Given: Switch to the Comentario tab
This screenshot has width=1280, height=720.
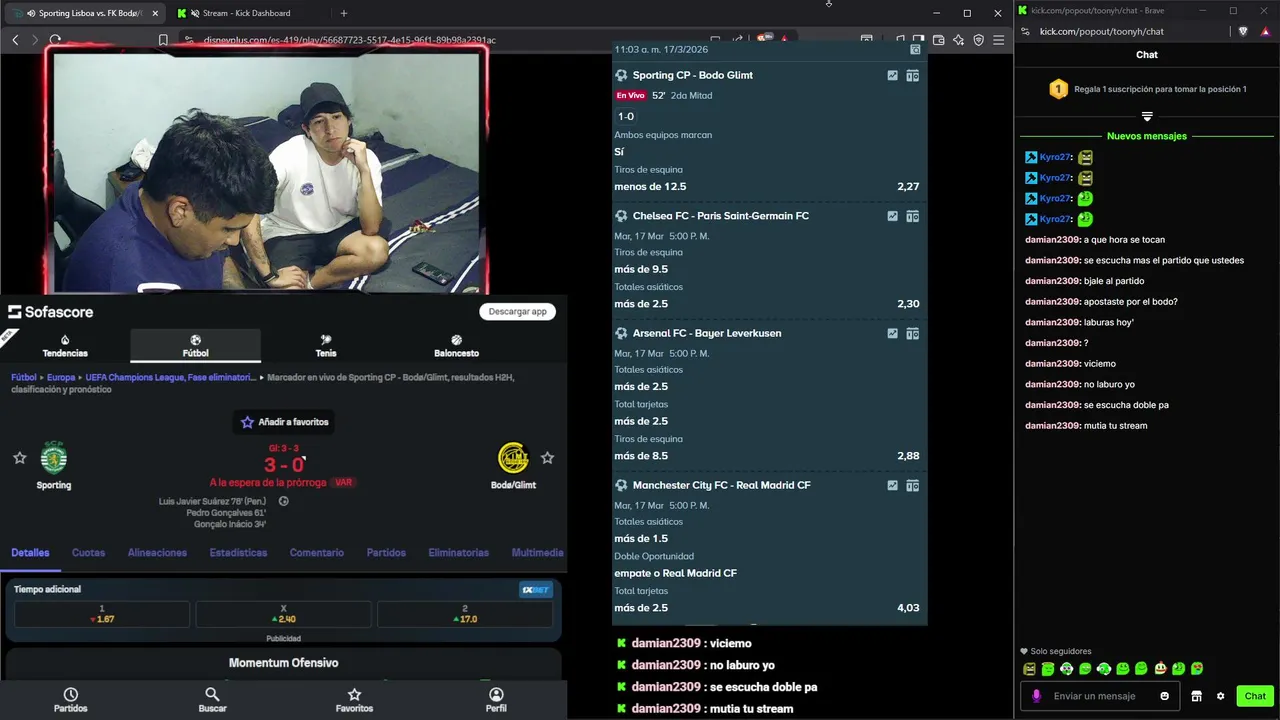Looking at the screenshot, I should click(316, 553).
